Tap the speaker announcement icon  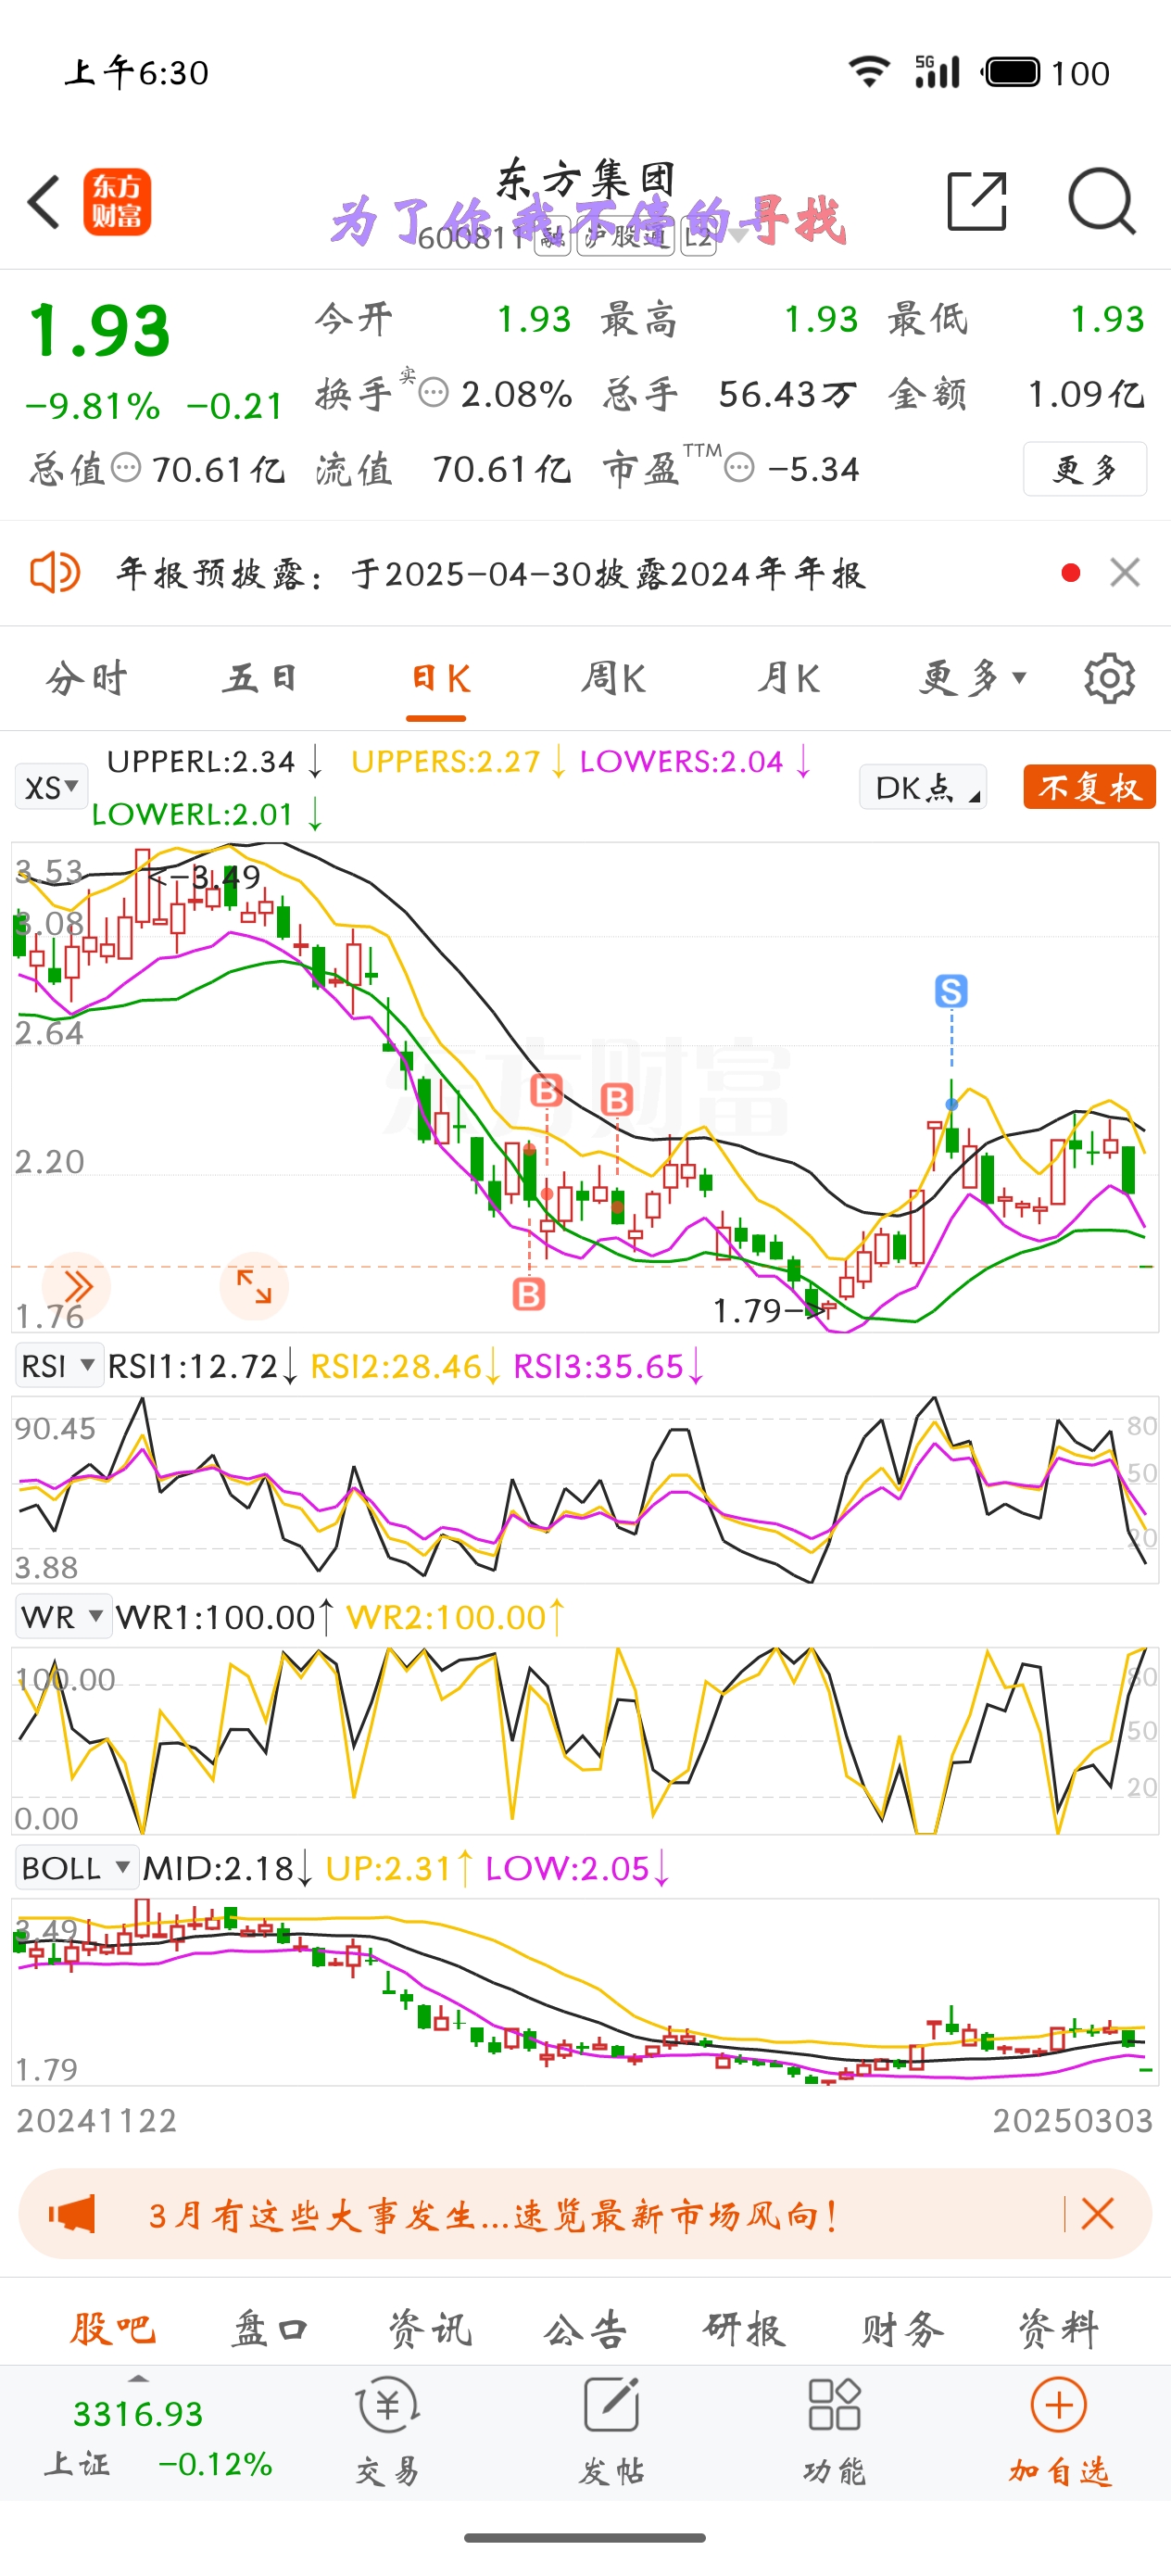click(x=54, y=573)
